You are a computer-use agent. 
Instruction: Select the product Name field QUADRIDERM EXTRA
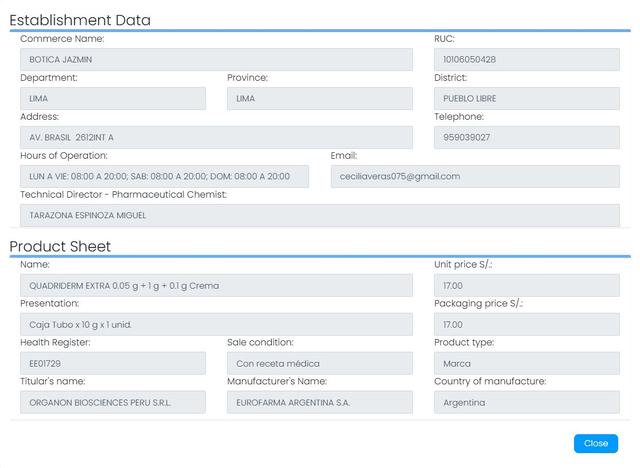(216, 285)
